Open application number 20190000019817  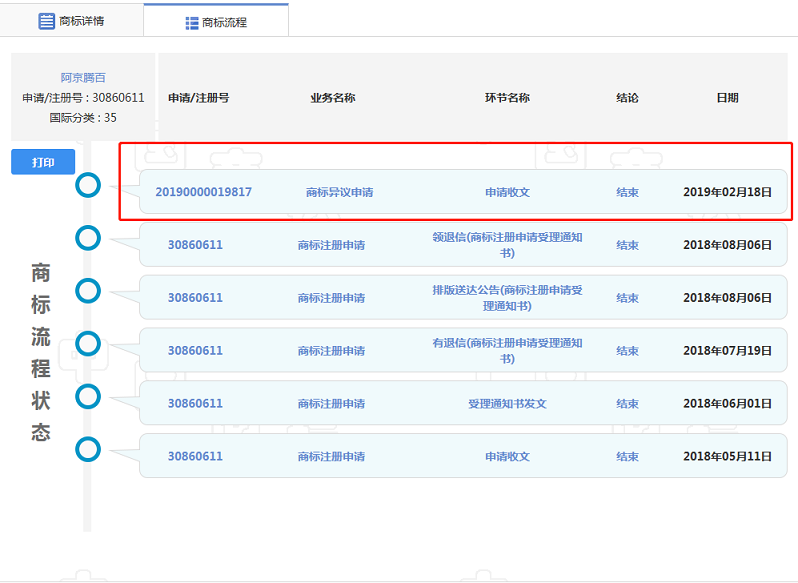(203, 192)
